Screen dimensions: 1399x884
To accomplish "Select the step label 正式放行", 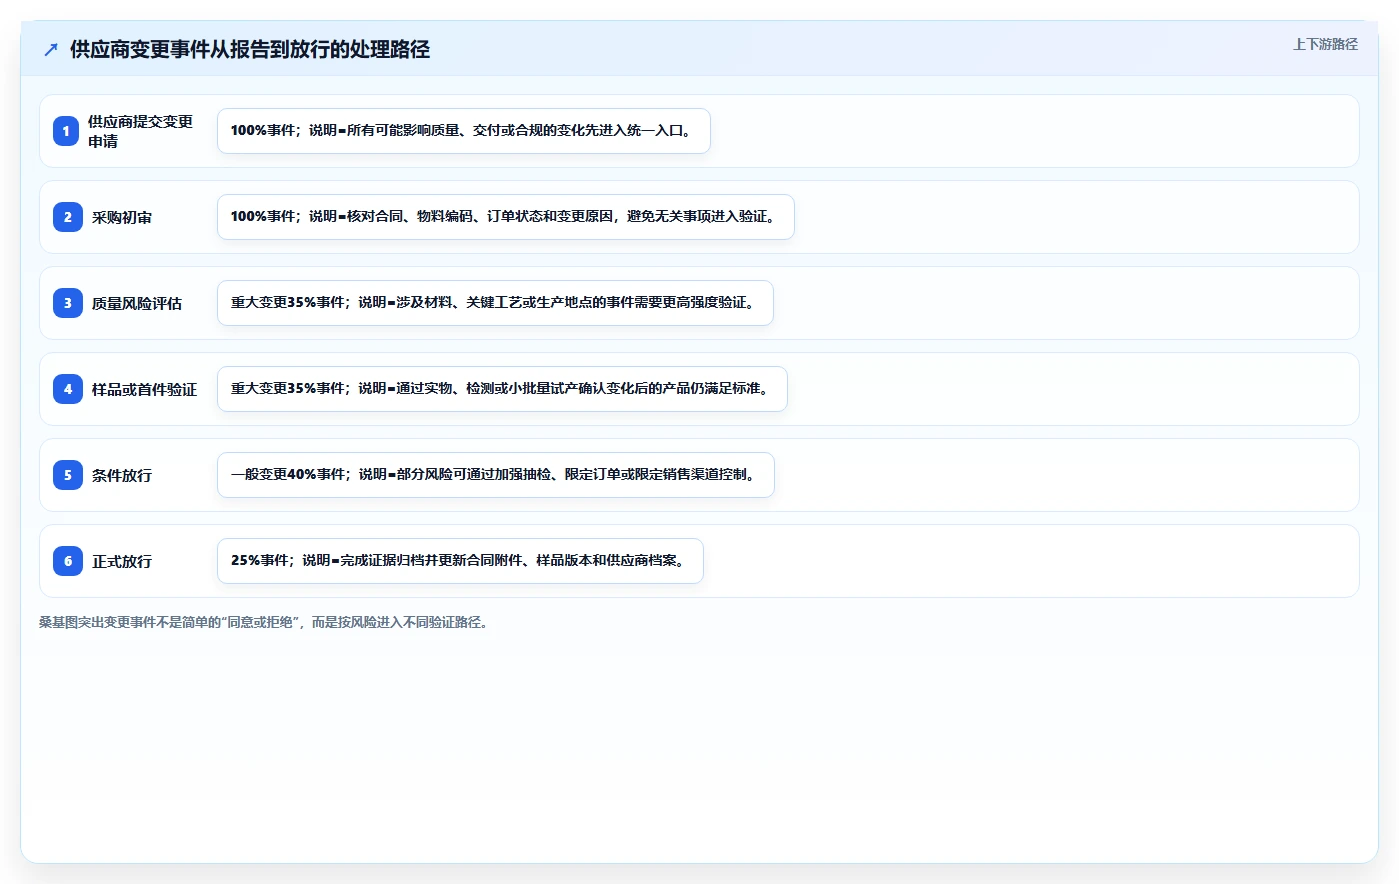I will pyautogui.click(x=122, y=561).
